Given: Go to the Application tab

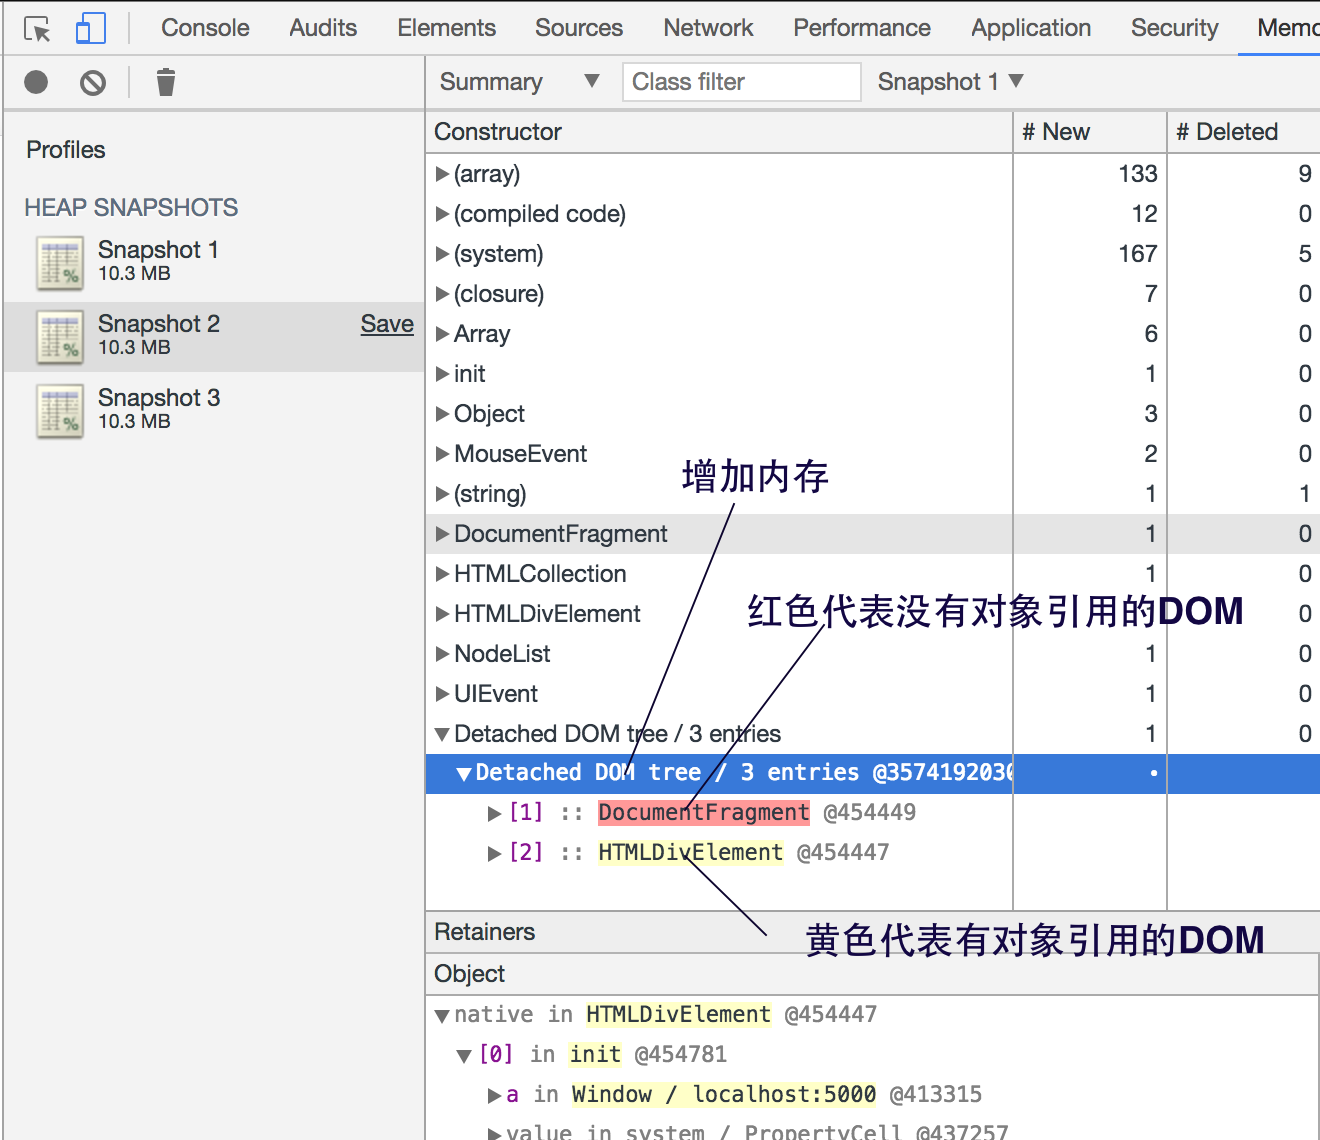Looking at the screenshot, I should point(1031,28).
